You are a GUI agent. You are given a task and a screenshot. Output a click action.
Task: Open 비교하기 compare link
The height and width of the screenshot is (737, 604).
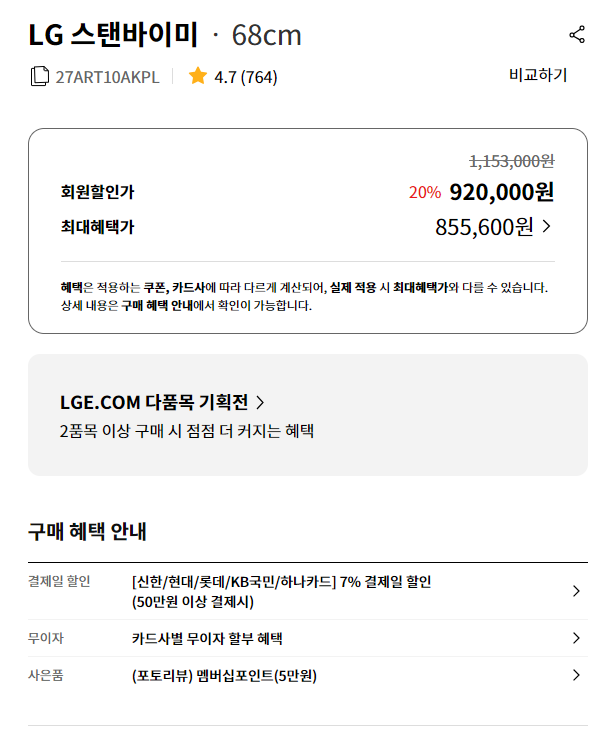[x=538, y=75]
